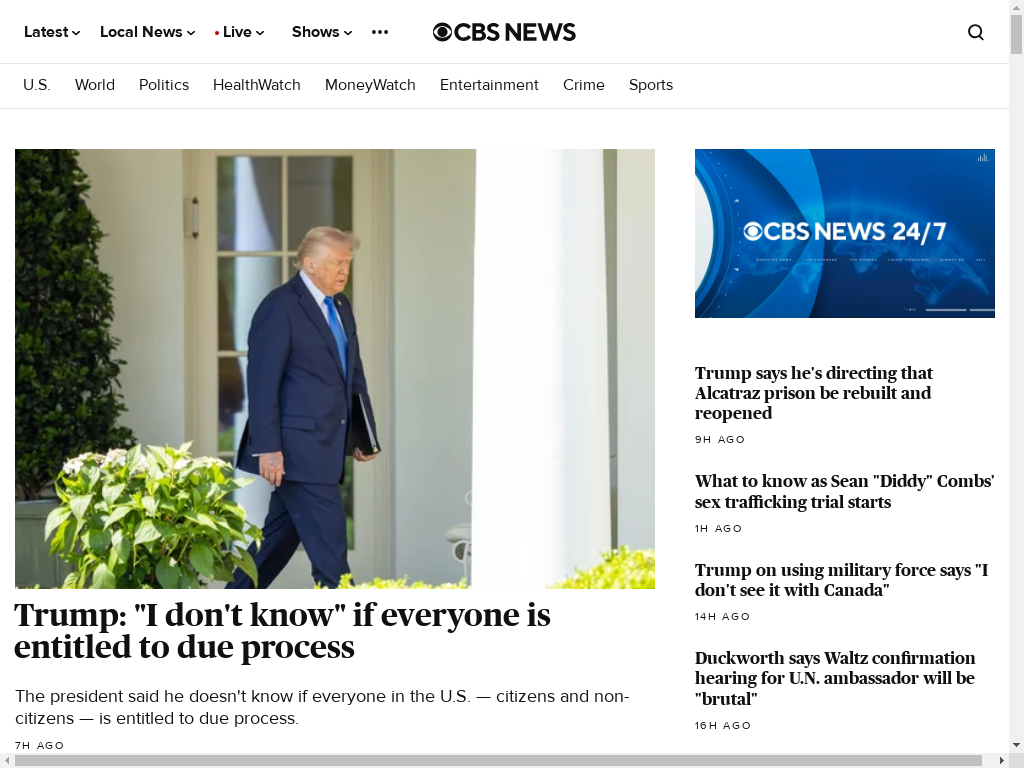Read the Diddy Combs trial story
Viewport: 1024px width, 768px height.
coord(844,491)
